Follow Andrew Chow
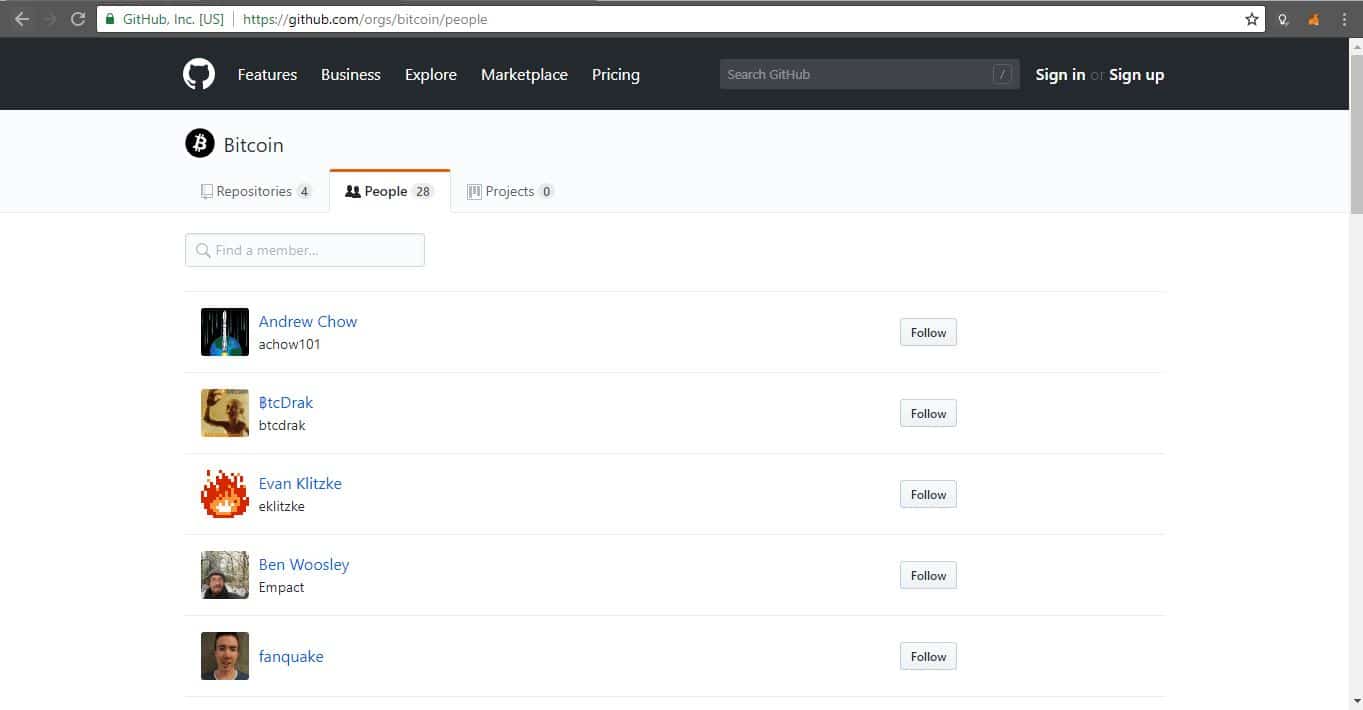 pyautogui.click(x=928, y=333)
